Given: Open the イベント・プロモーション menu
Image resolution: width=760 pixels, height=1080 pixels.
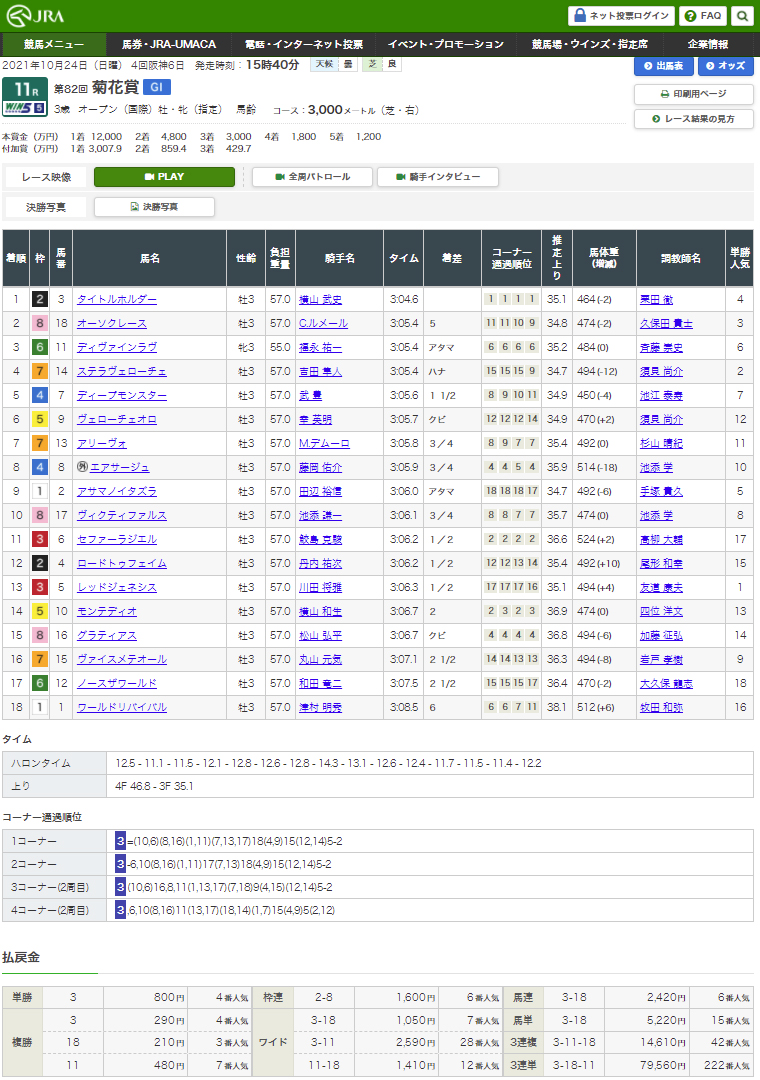Looking at the screenshot, I should 445,45.
